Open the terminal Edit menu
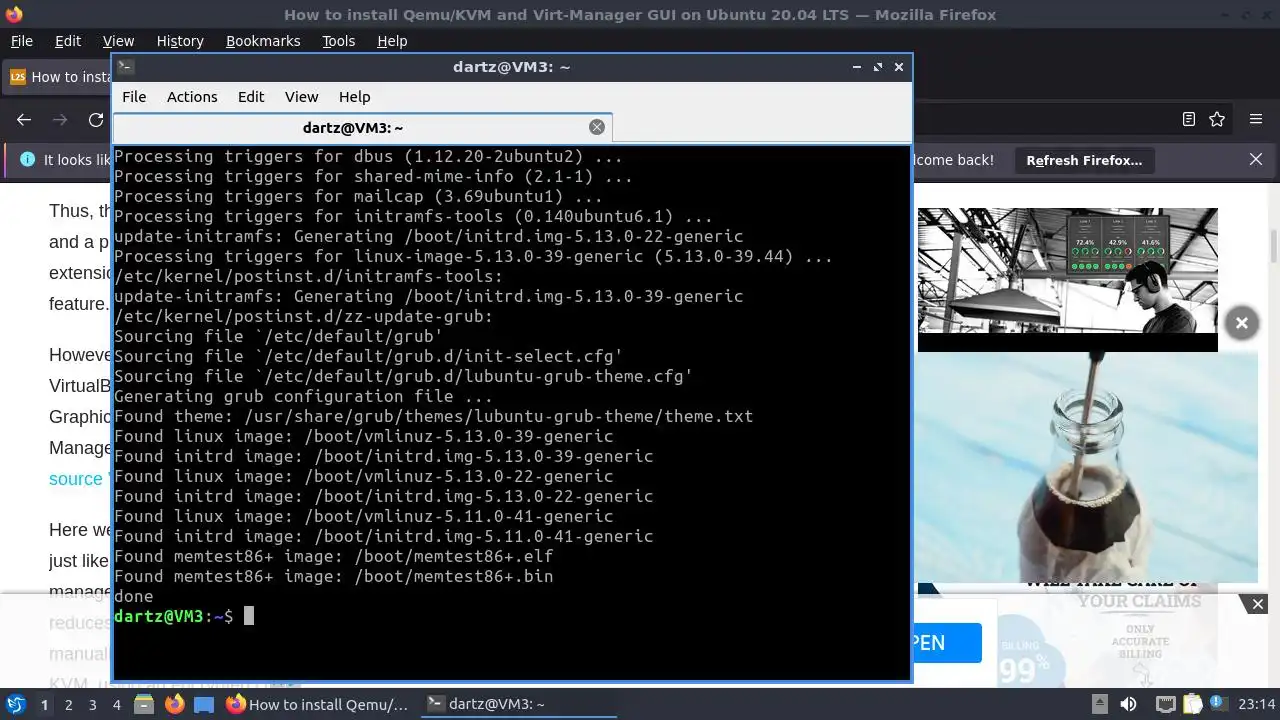 (251, 97)
